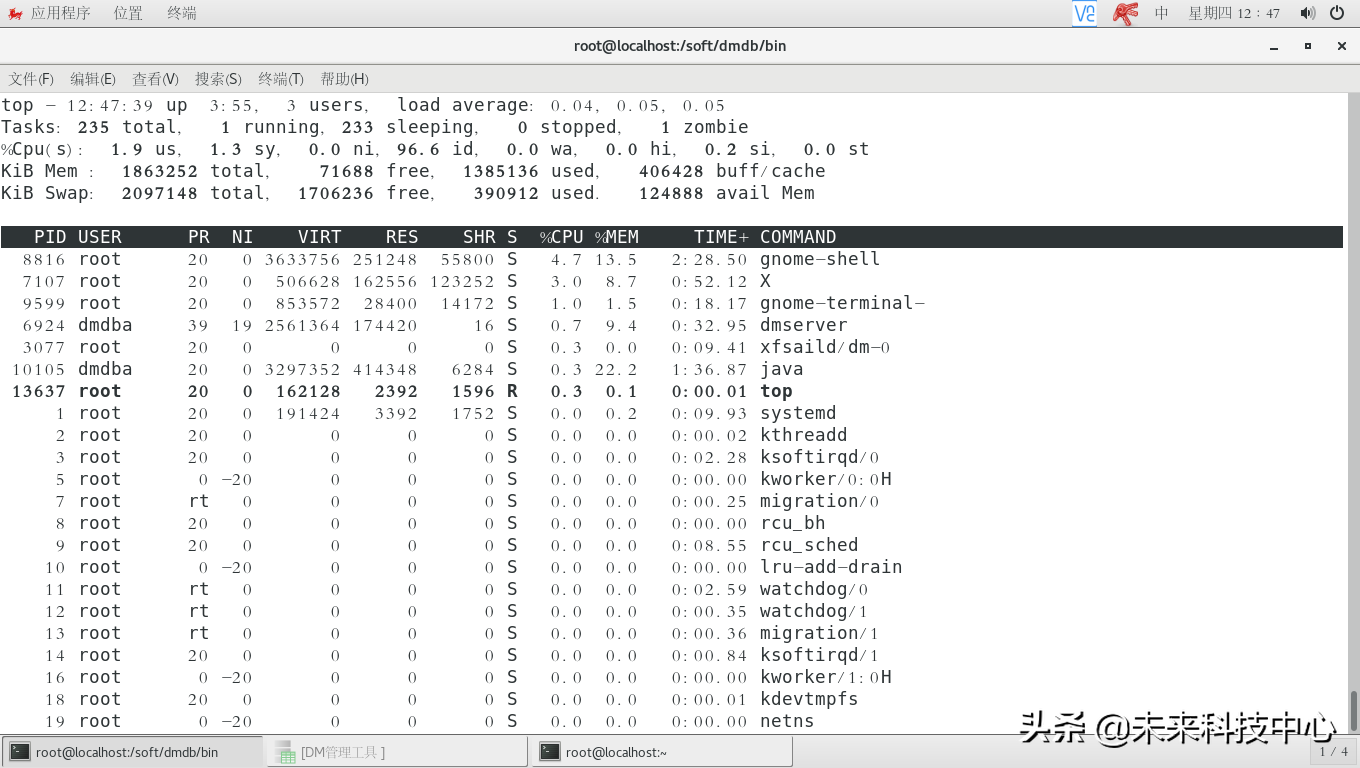Minimize the terminal window
This screenshot has width=1360, height=768.
click(1273, 46)
